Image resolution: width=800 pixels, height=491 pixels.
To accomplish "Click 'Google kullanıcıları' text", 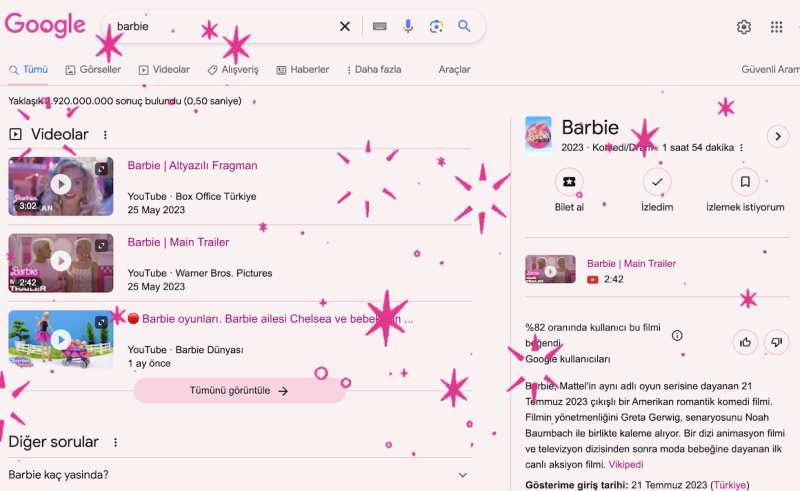I will click(x=567, y=359).
